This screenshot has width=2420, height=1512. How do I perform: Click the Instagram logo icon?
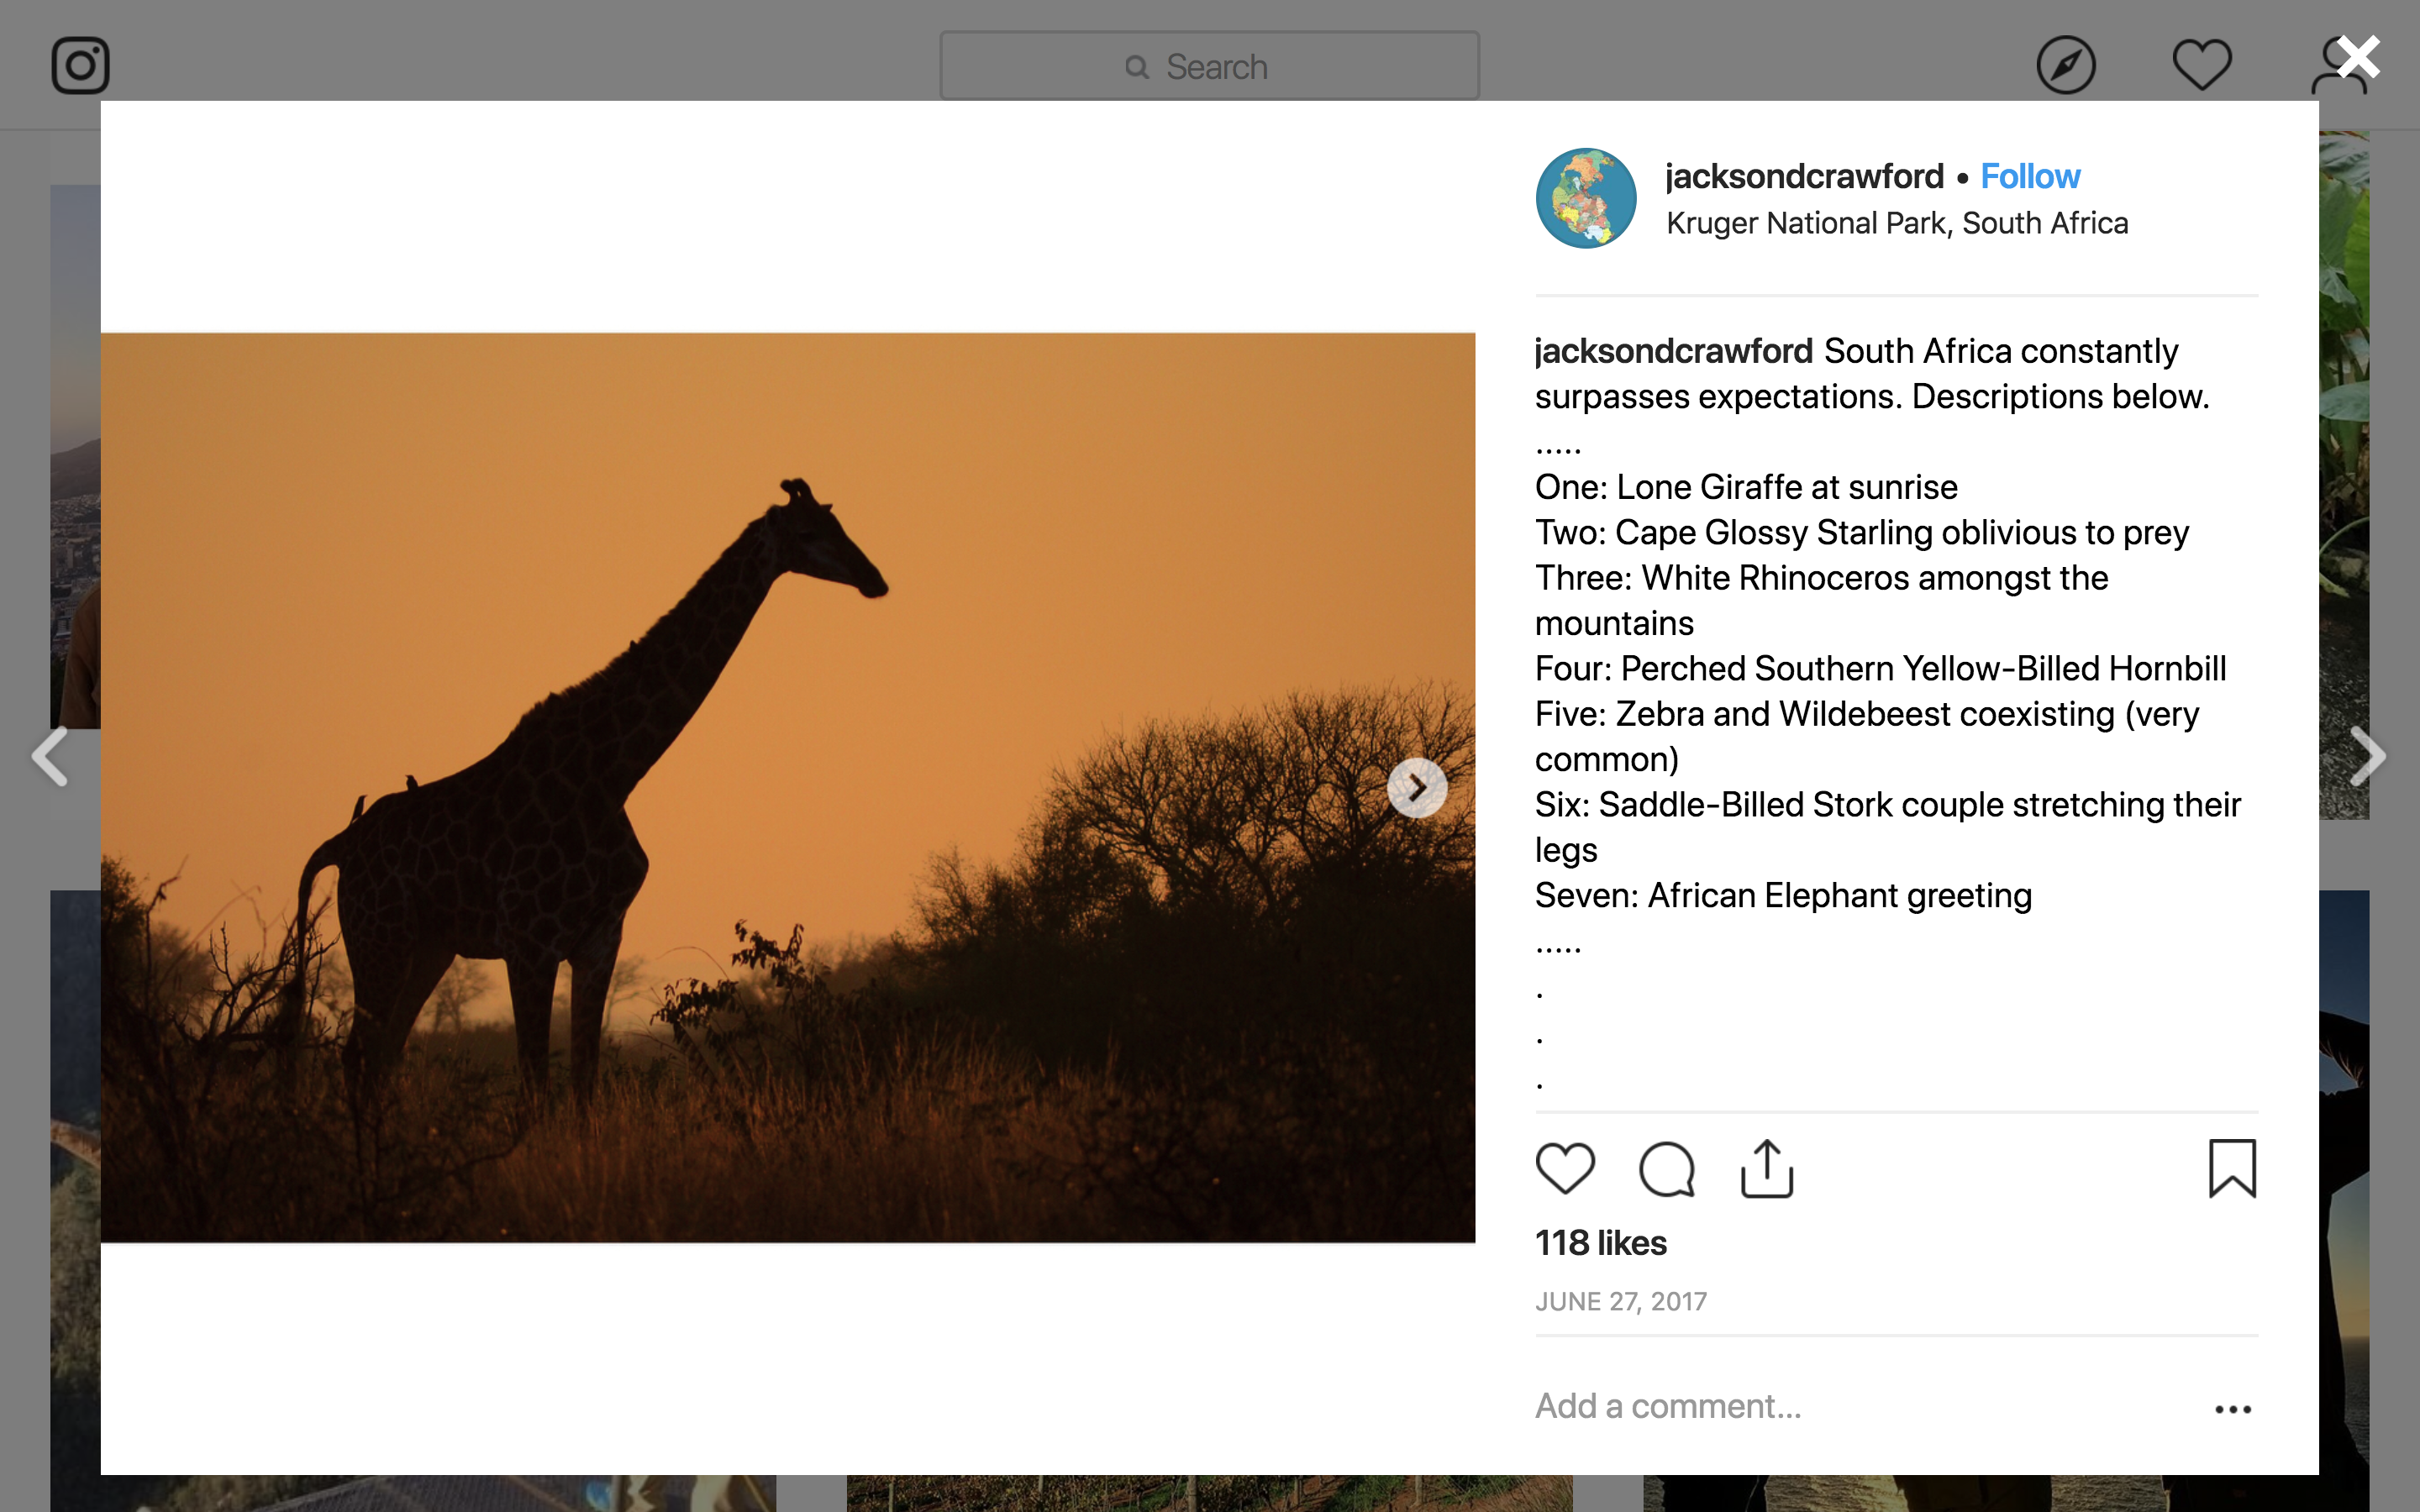click(x=80, y=66)
